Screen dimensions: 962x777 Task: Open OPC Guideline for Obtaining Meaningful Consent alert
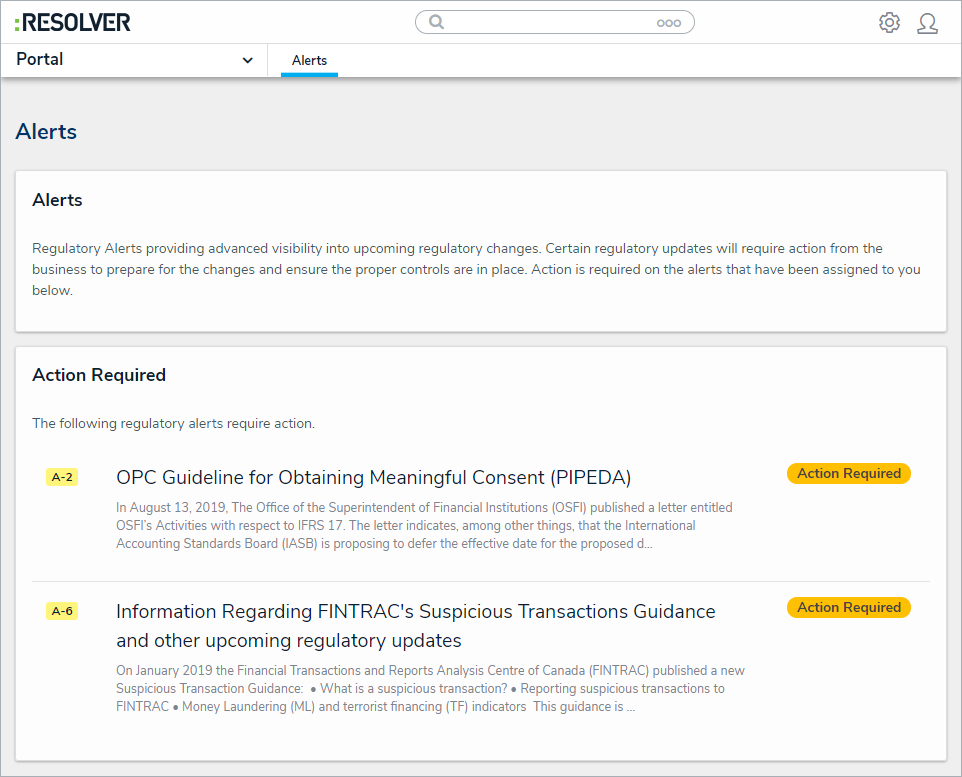374,477
